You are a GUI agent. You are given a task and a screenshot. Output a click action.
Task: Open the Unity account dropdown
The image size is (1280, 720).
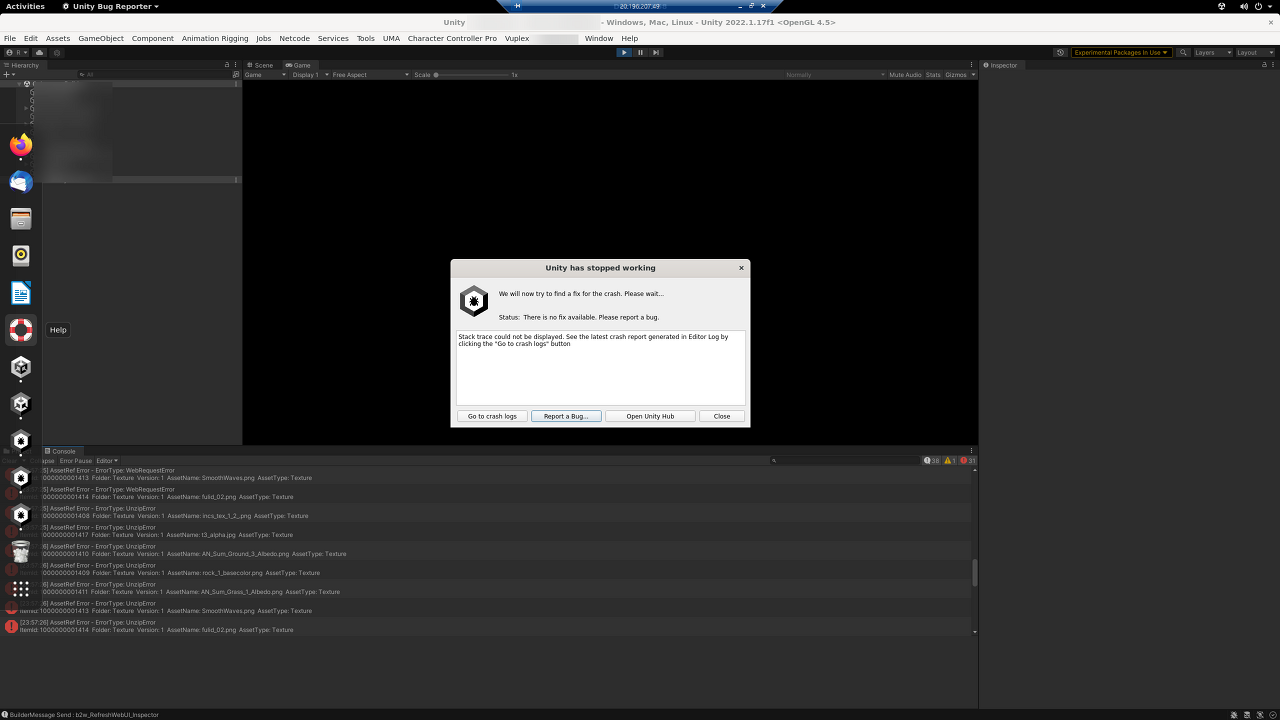(x=14, y=52)
